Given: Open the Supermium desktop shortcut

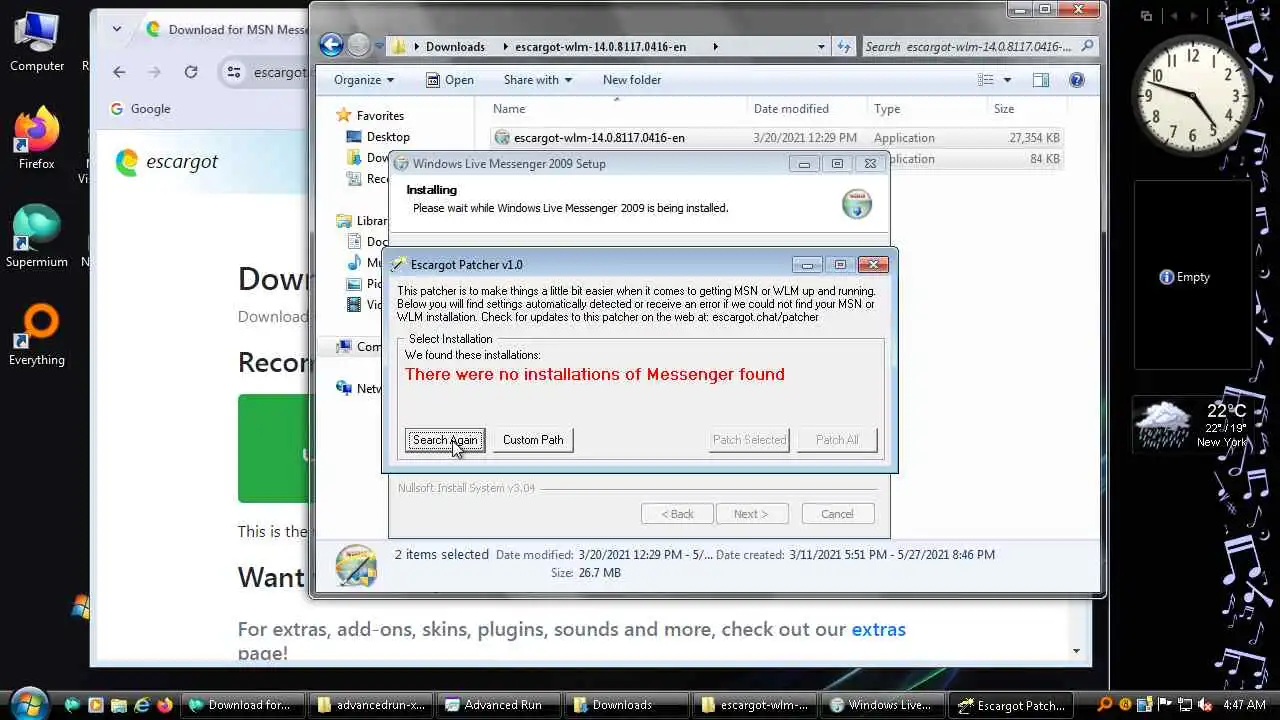Looking at the screenshot, I should click(37, 236).
